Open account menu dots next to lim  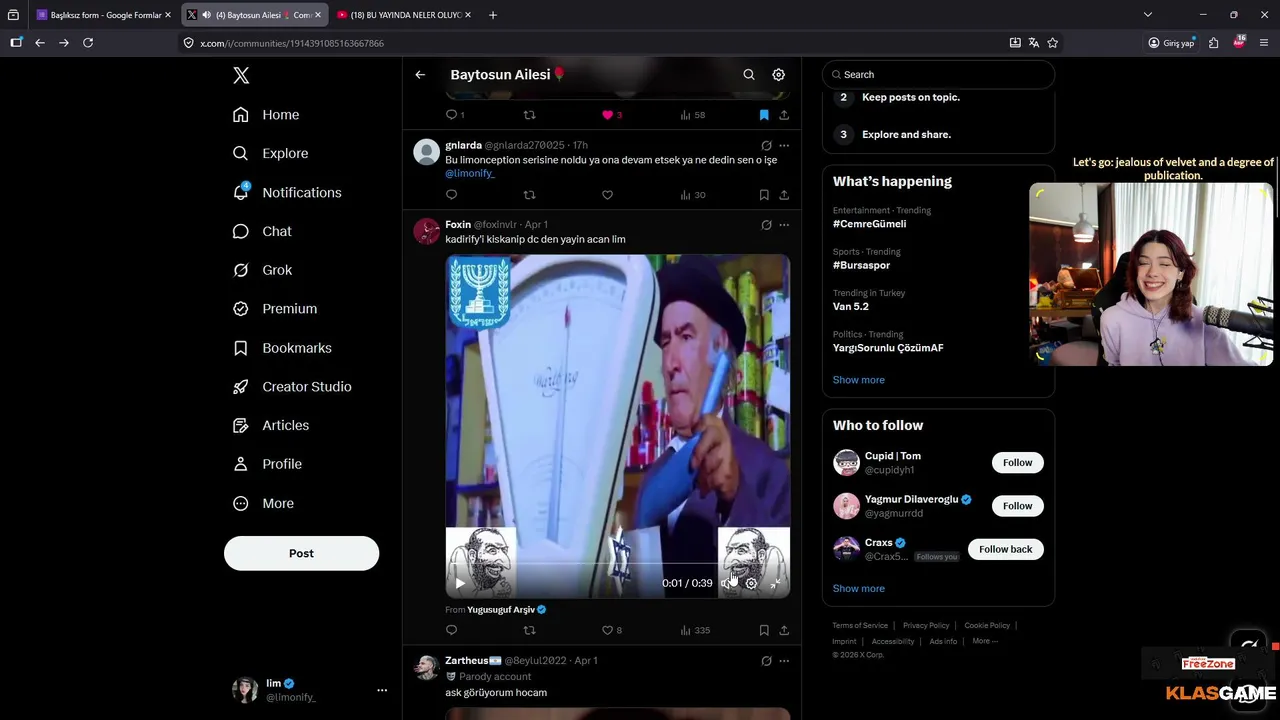click(382, 690)
